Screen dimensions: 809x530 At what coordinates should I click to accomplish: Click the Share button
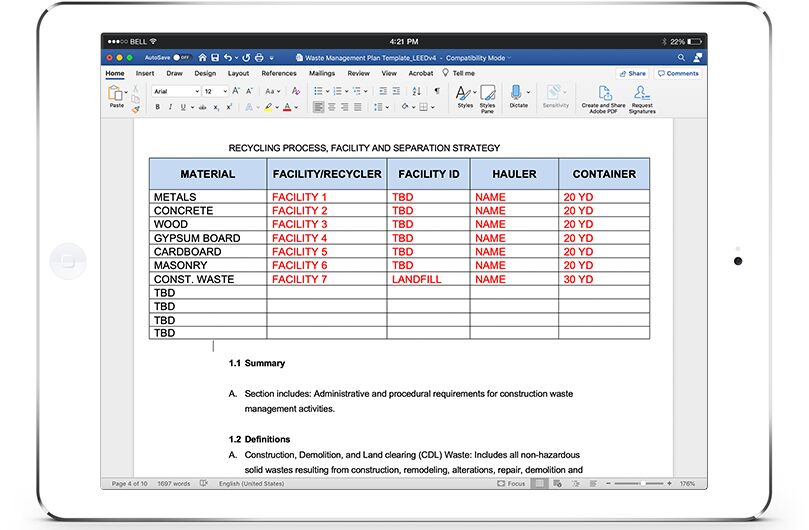click(x=632, y=73)
